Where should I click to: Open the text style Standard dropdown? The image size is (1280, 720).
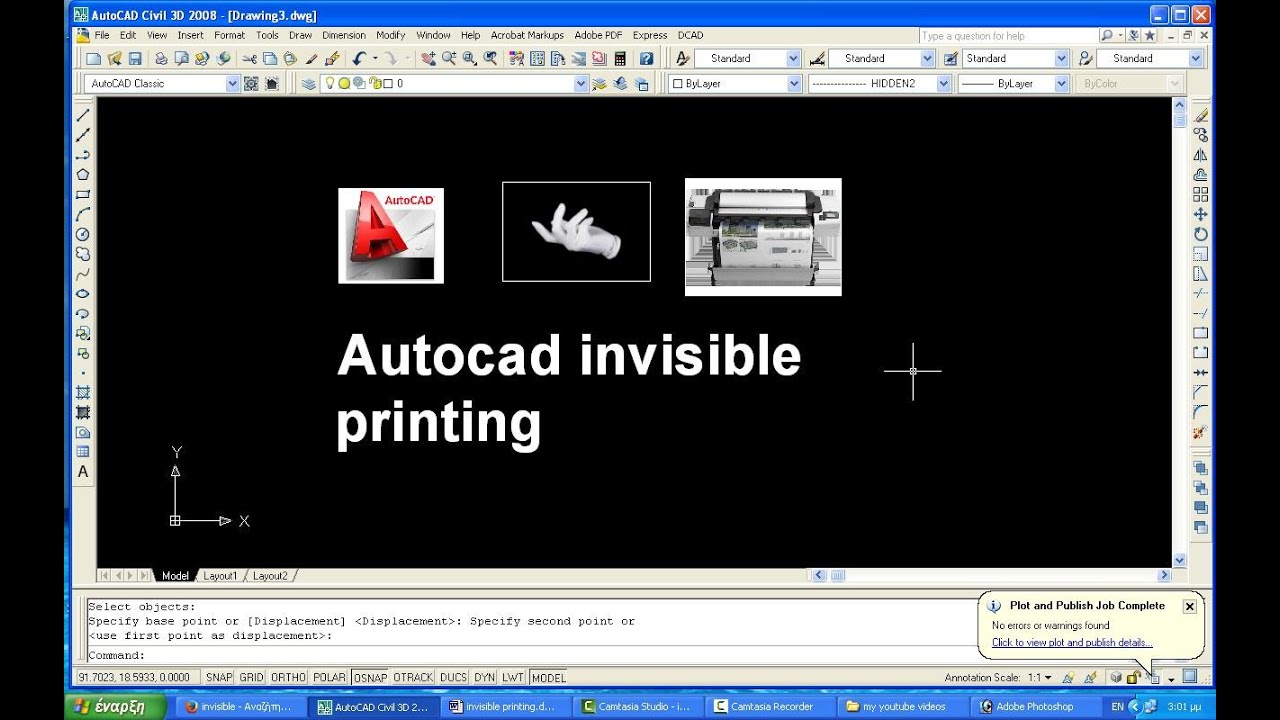point(794,59)
